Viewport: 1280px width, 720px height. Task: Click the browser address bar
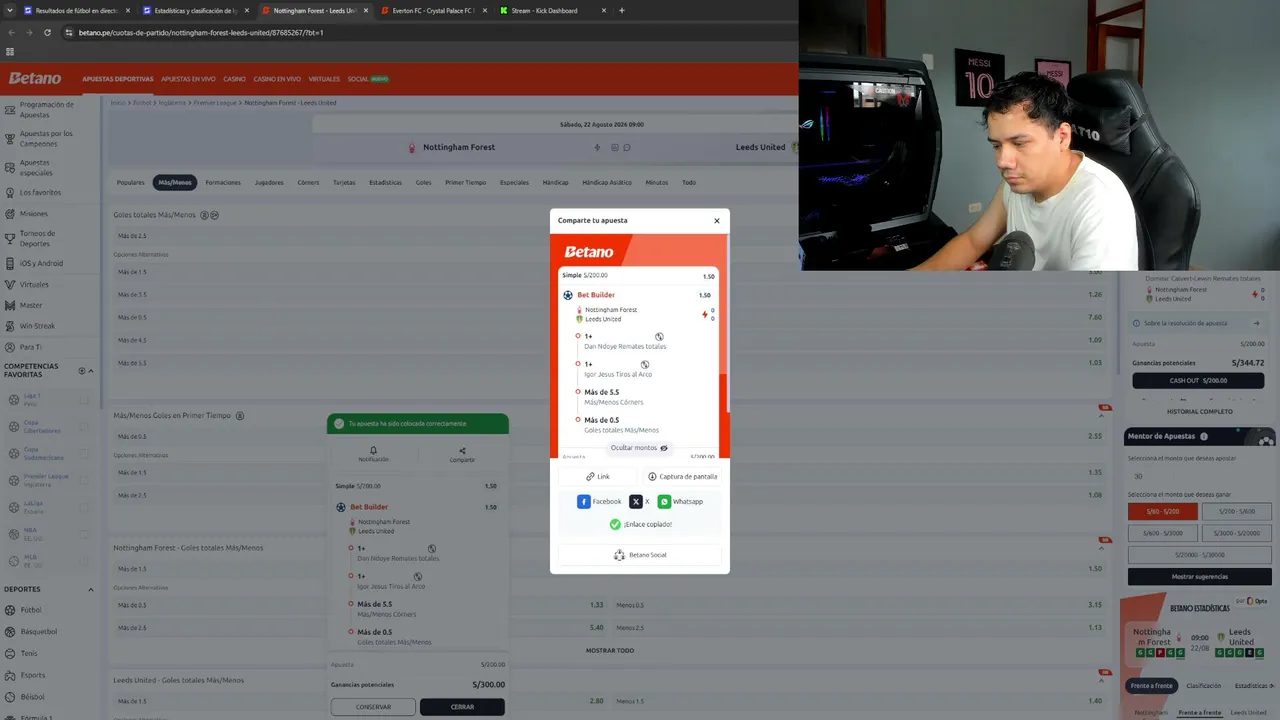click(420, 32)
